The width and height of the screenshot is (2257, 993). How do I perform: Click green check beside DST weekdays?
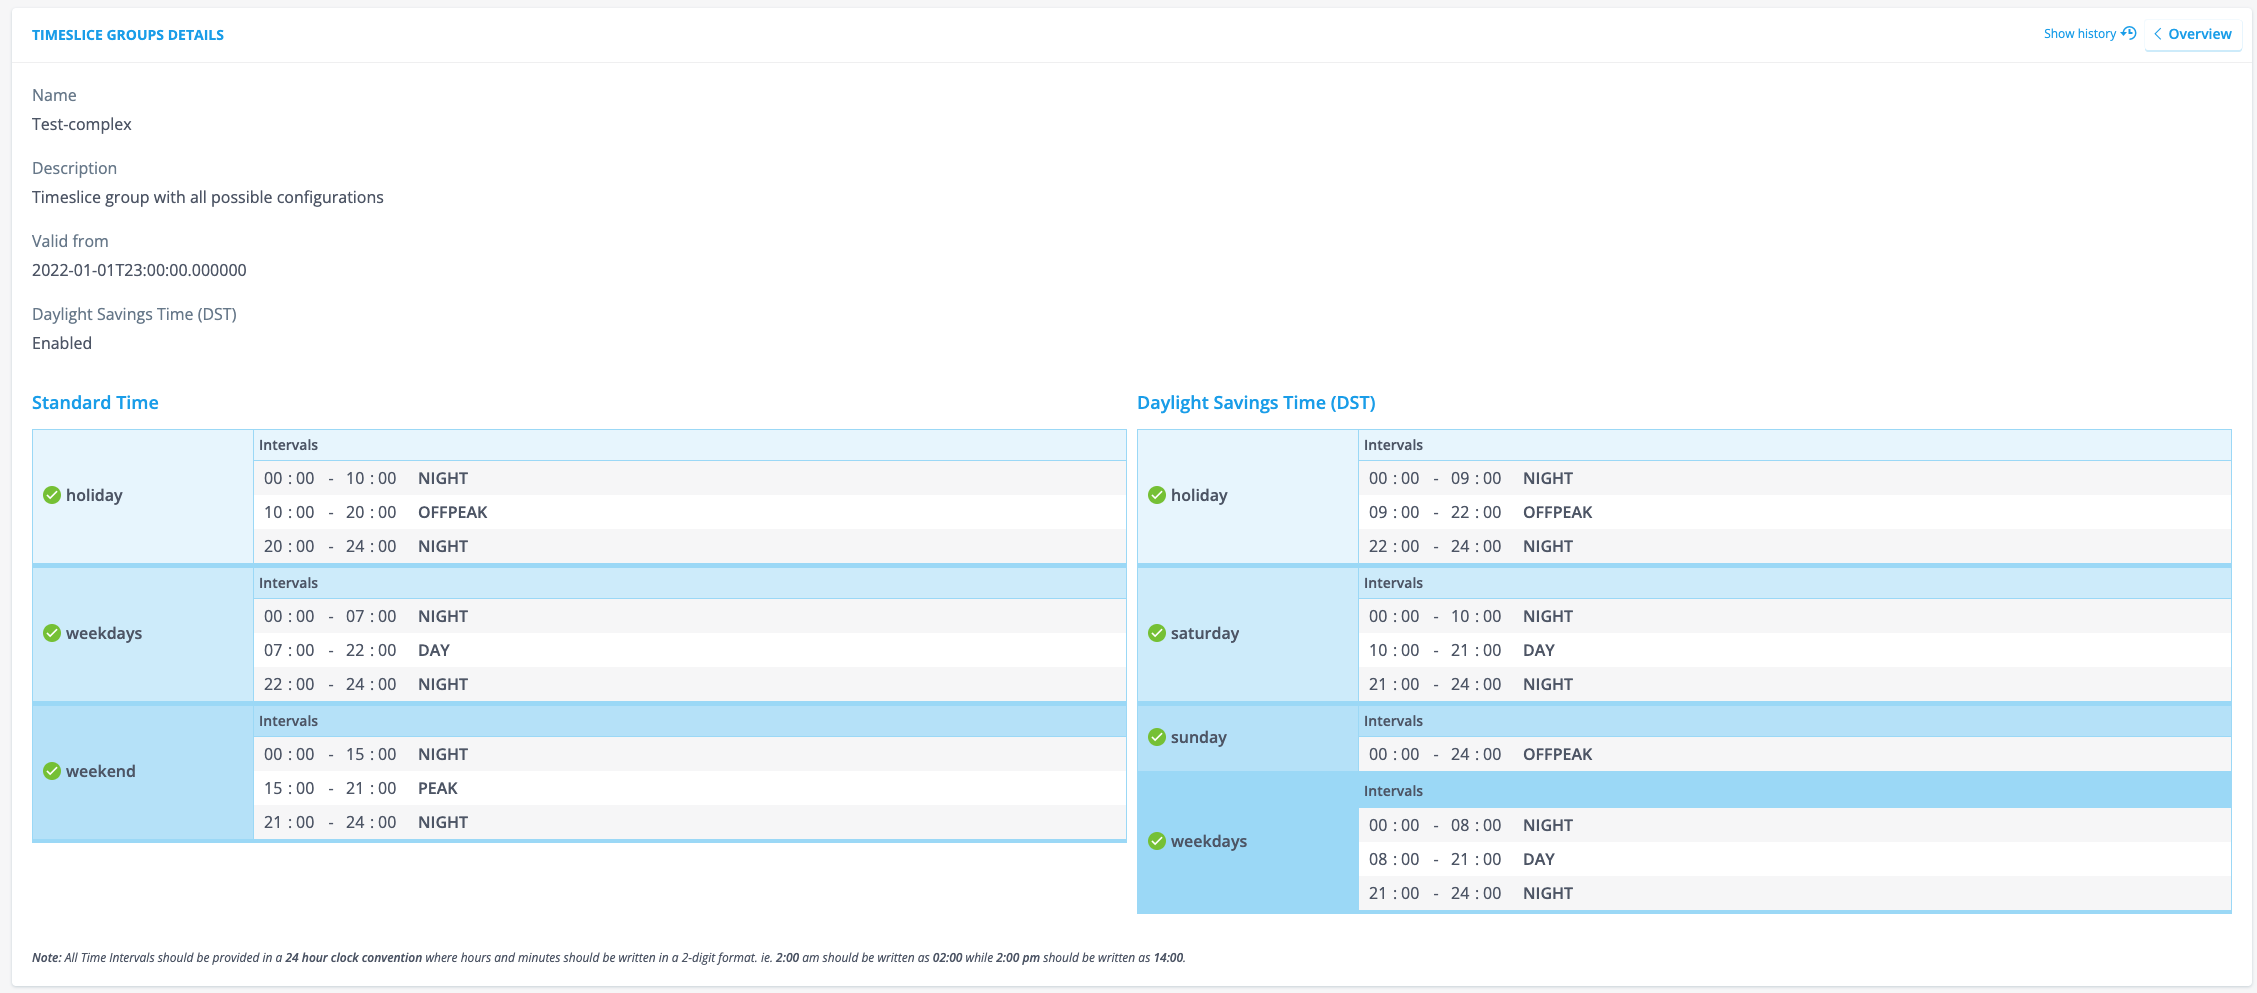[1157, 841]
